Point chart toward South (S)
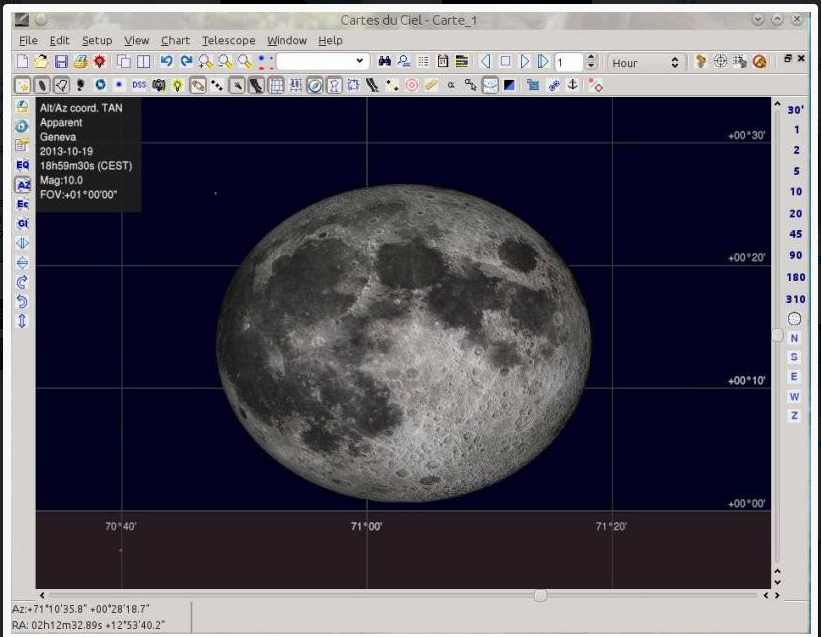This screenshot has height=637, width=821. click(794, 357)
